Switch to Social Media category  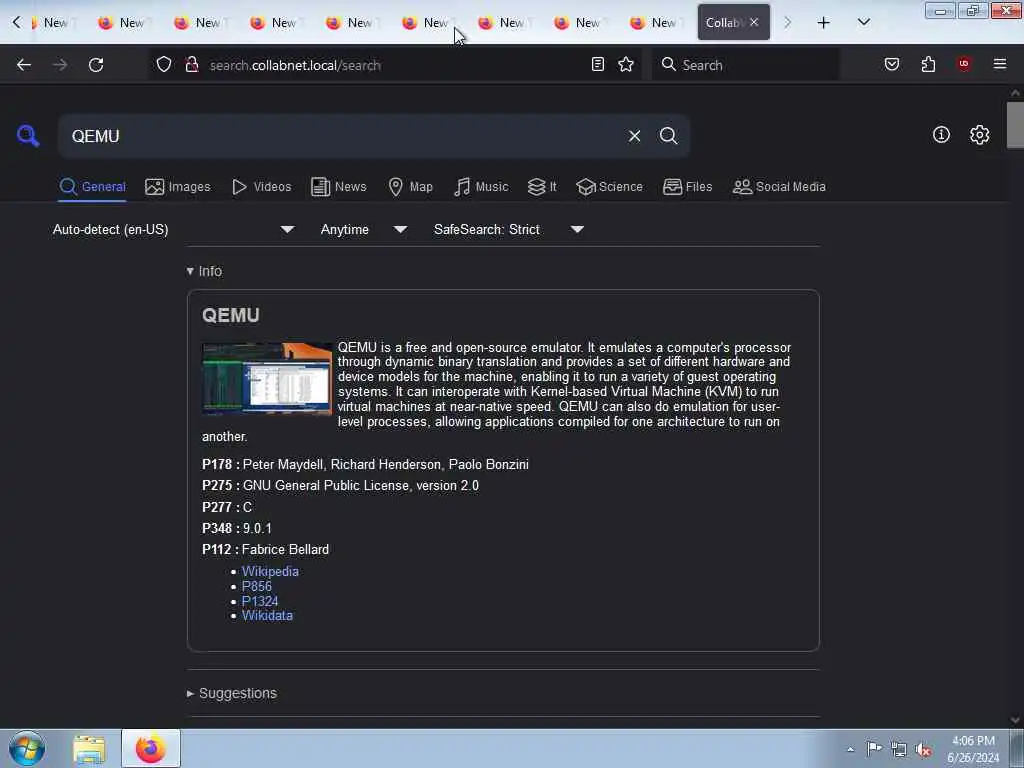(779, 187)
